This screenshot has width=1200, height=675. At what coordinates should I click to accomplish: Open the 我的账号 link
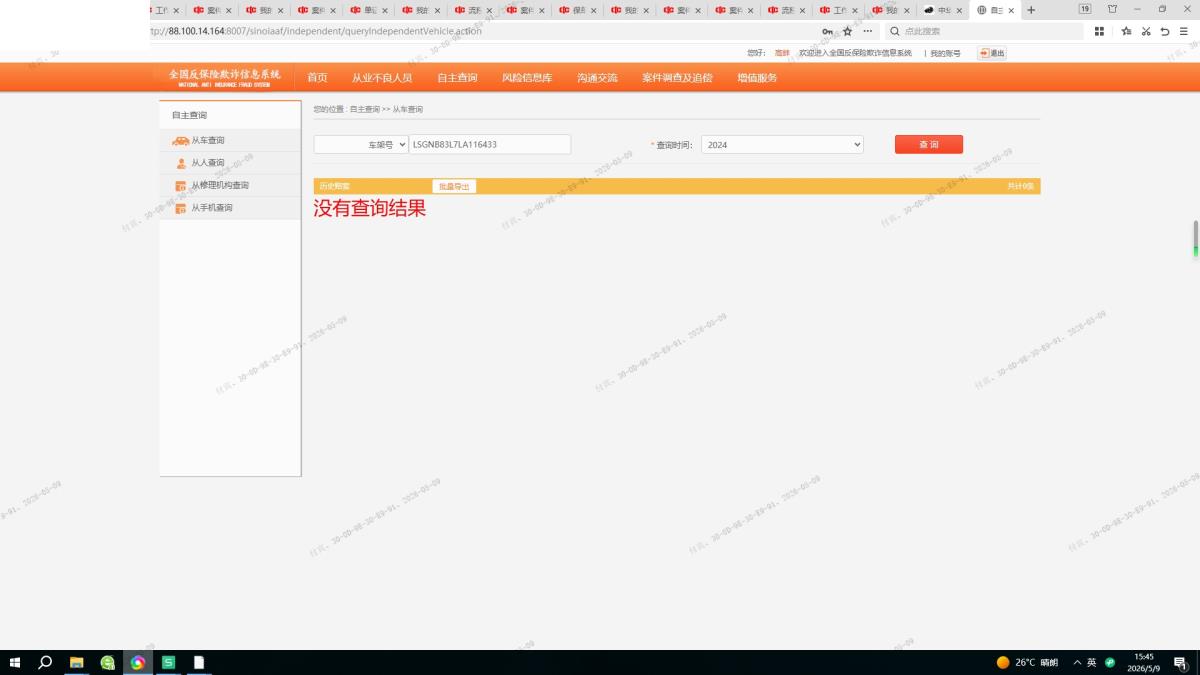tap(945, 53)
